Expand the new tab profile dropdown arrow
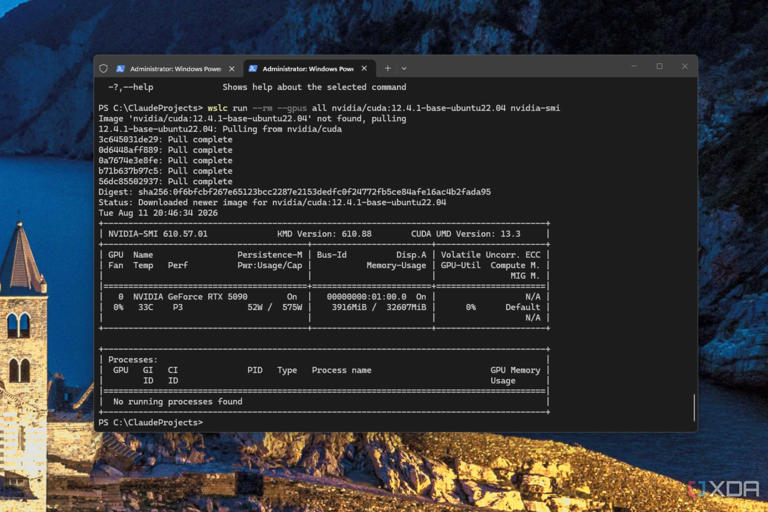 (x=404, y=69)
